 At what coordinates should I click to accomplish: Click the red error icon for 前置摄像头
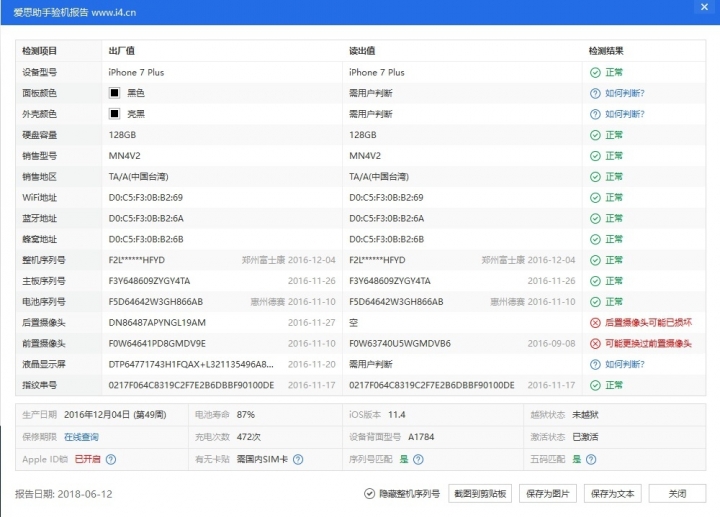[595, 343]
